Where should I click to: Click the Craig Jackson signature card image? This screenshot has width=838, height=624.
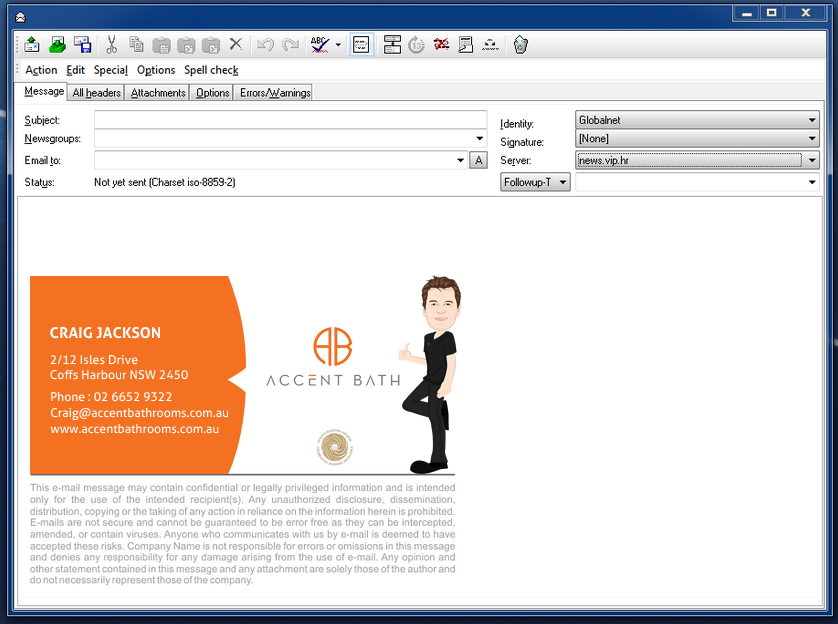pos(243,375)
